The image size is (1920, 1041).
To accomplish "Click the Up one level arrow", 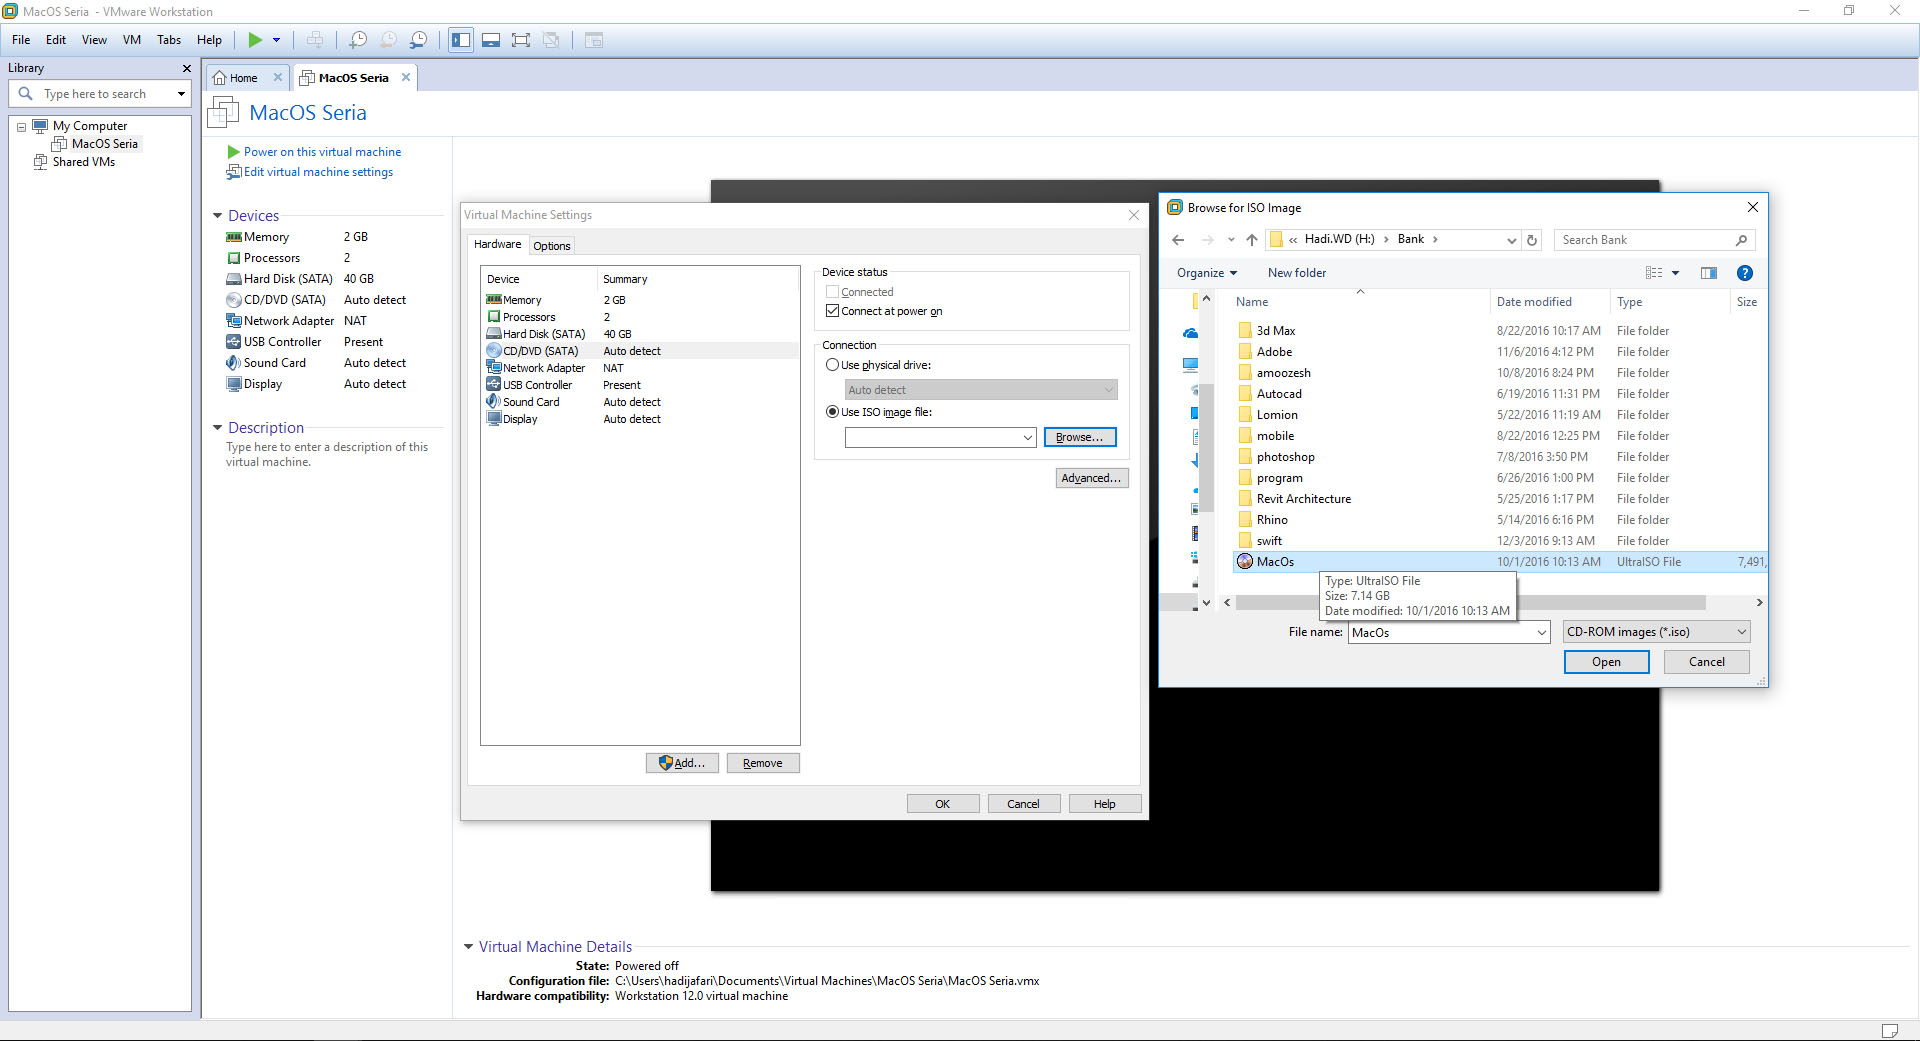I will tap(1252, 240).
